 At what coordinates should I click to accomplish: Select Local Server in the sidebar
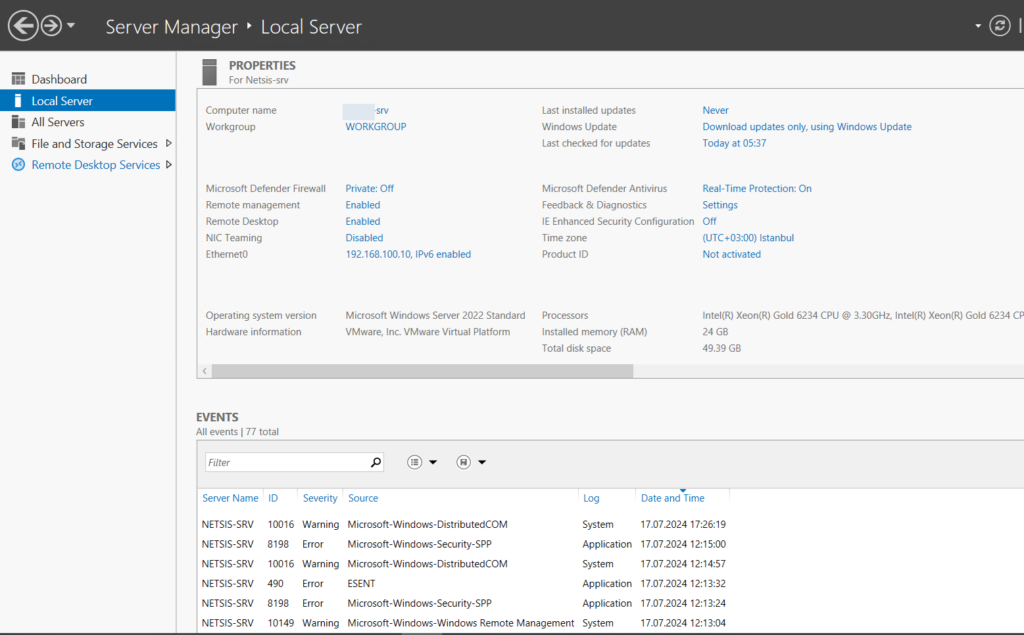click(88, 101)
